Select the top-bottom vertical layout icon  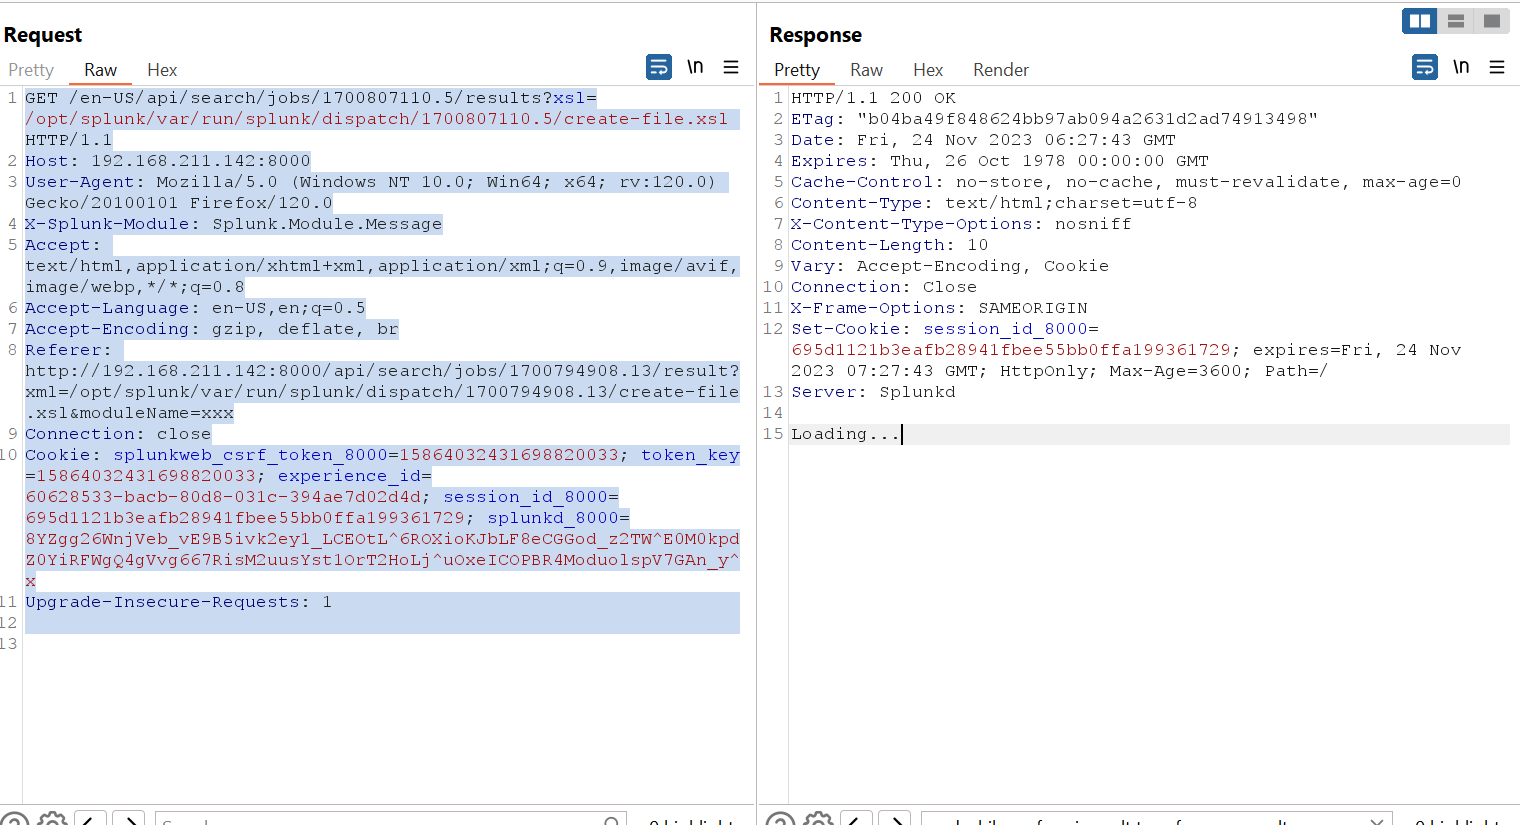[1456, 21]
